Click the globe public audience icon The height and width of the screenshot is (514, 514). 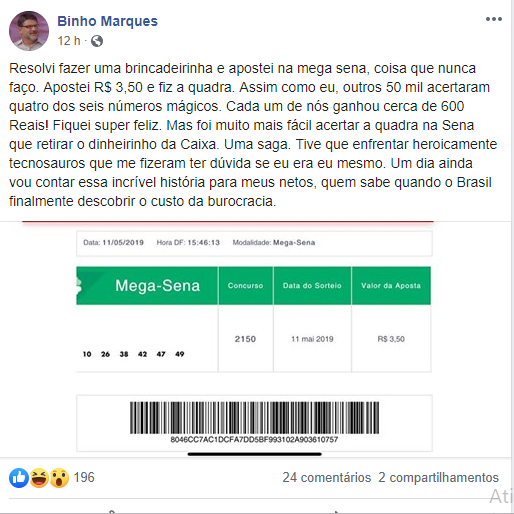tap(97, 41)
